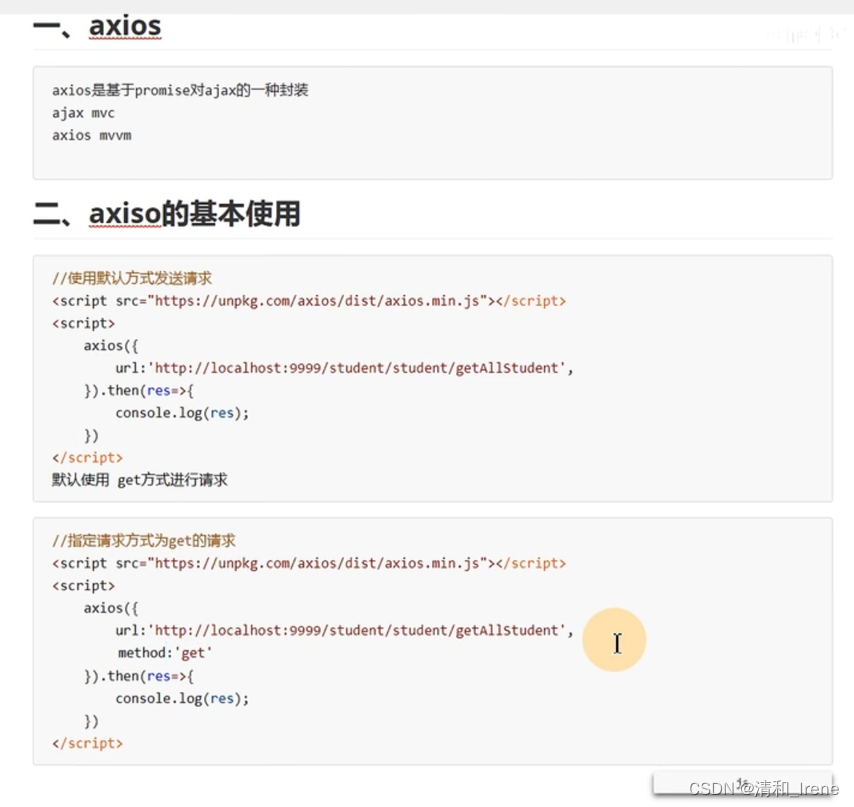Click "console.log(res);" in the default-request code block
Screen dimensions: 854x807
click(x=182, y=413)
